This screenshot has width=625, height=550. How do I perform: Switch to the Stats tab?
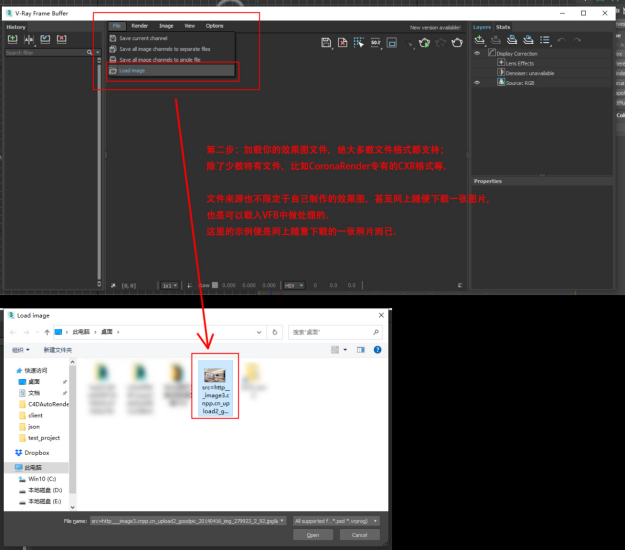(x=503, y=27)
